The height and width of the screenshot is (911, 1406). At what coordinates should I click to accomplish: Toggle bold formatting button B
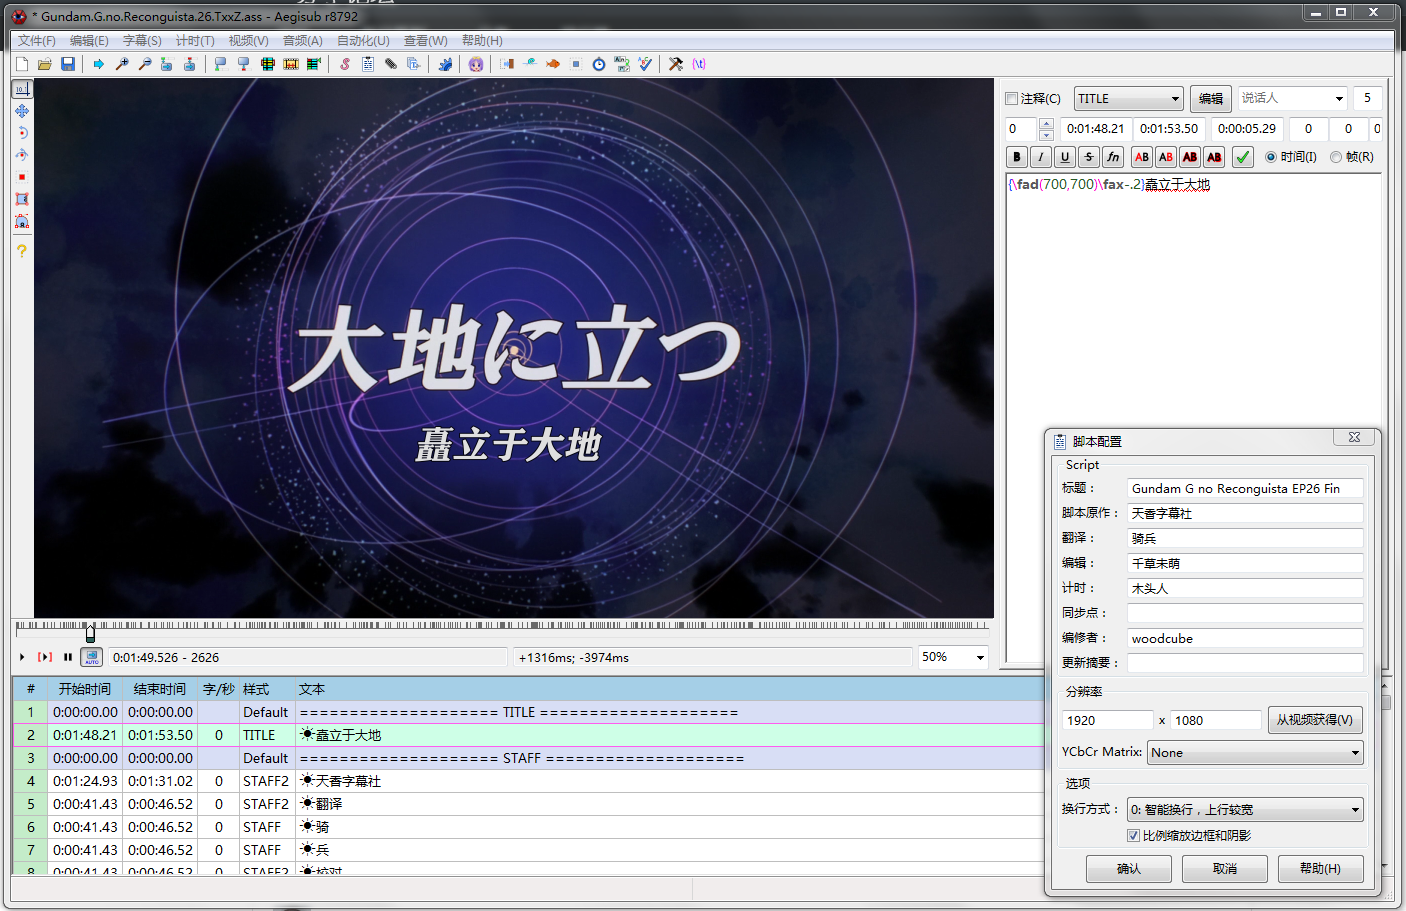coord(1017,157)
